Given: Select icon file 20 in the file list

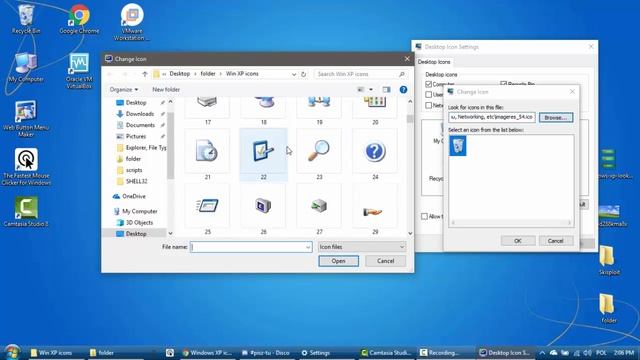Looking at the screenshot, I should click(375, 111).
